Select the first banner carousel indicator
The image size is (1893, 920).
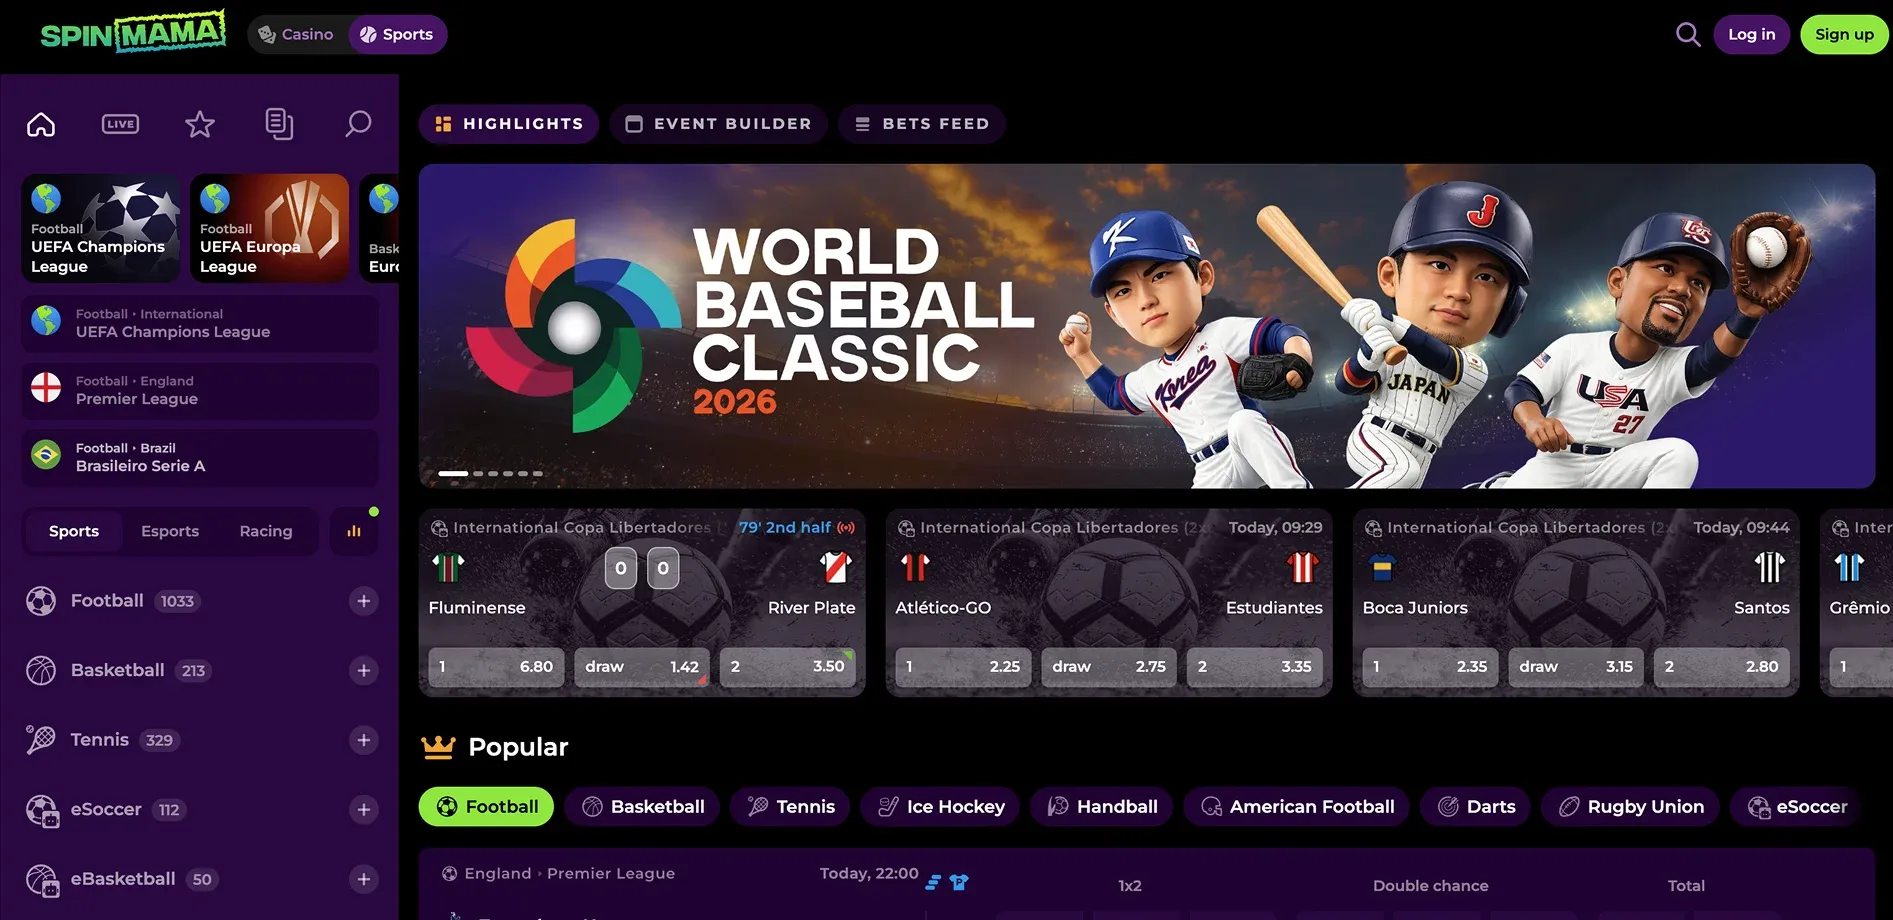453,473
